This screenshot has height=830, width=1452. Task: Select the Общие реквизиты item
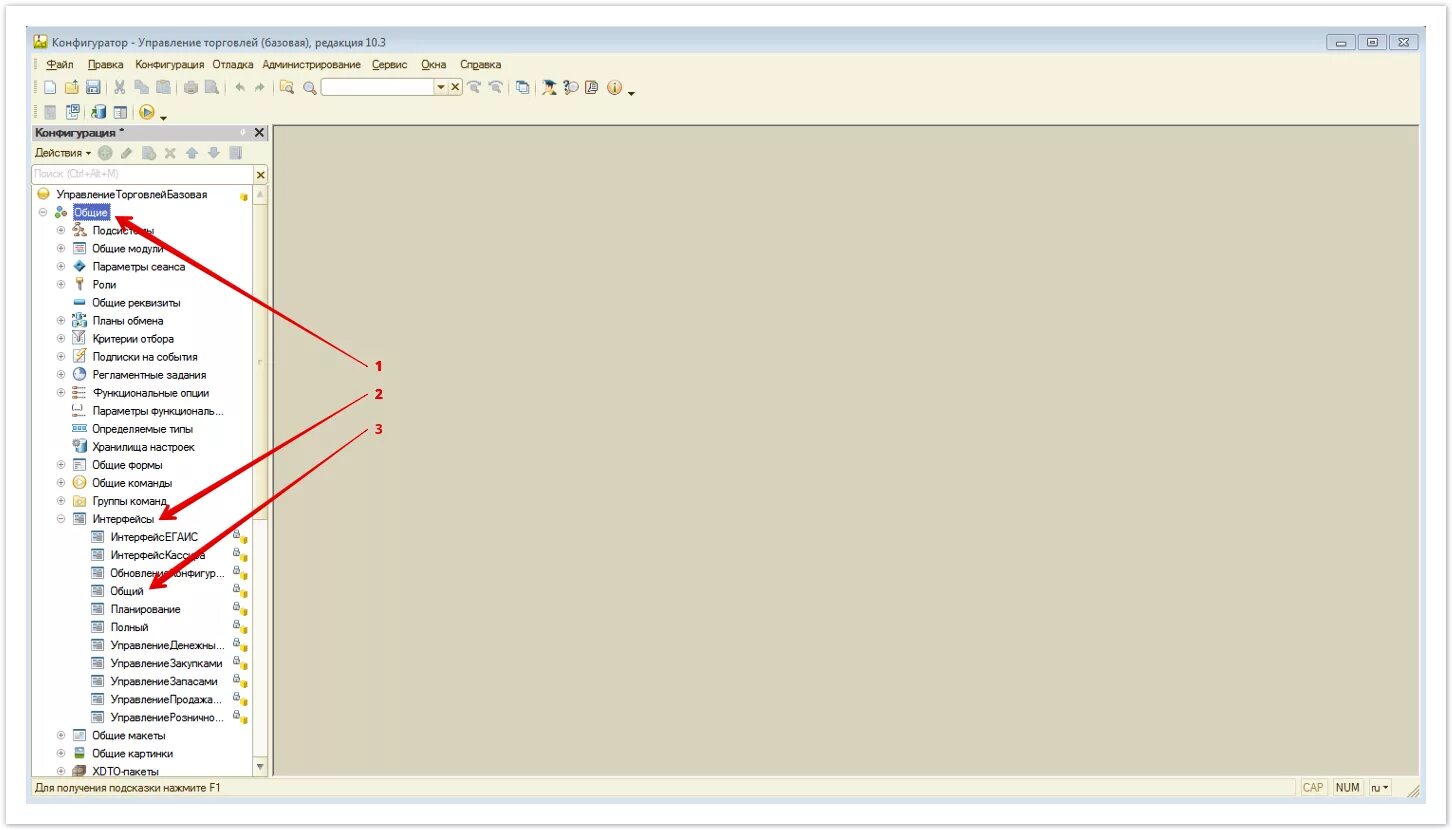coord(137,303)
